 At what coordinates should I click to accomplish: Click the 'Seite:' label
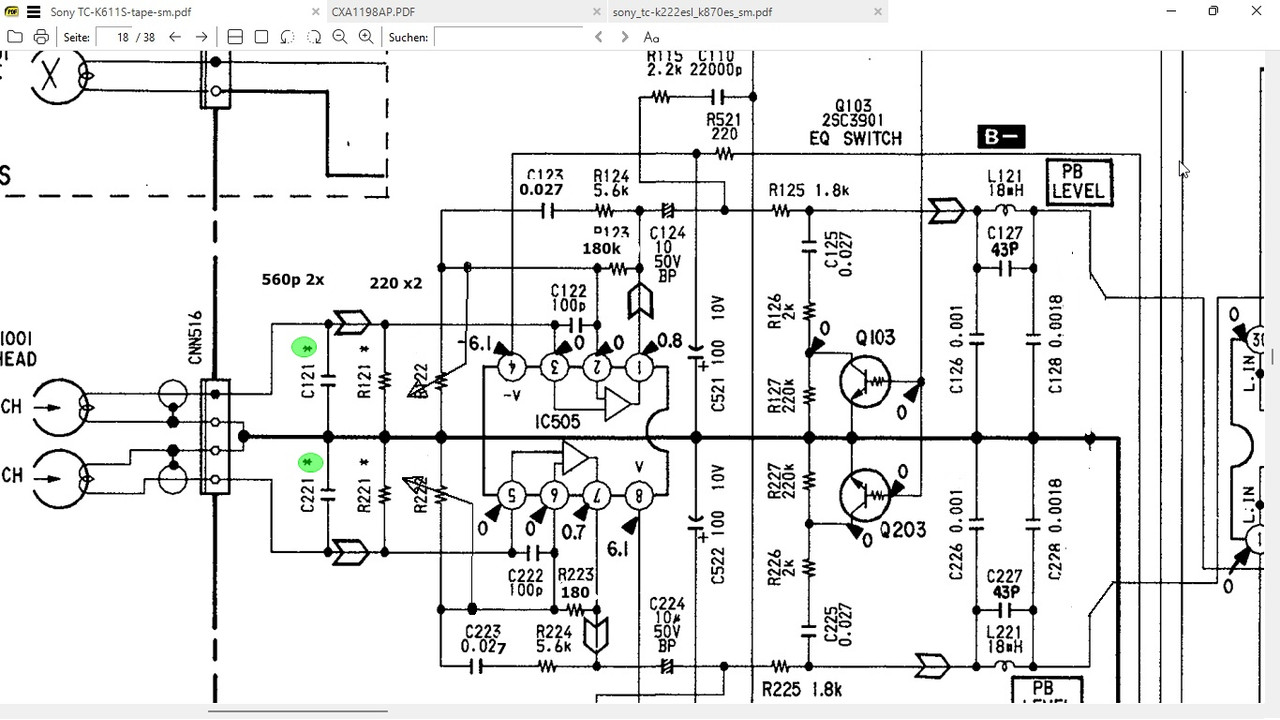point(77,37)
